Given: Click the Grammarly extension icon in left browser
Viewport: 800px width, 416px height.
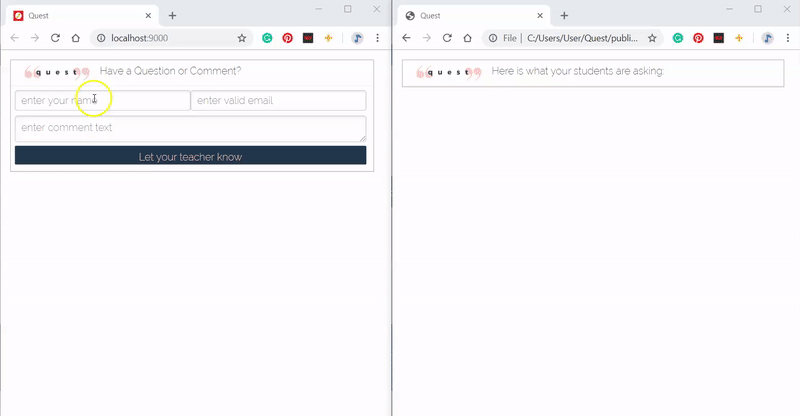Looking at the screenshot, I should (x=267, y=38).
